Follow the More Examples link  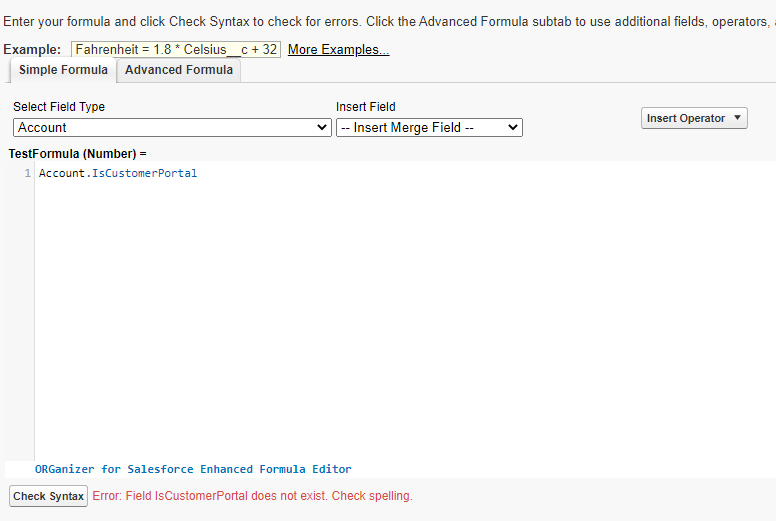click(338, 50)
